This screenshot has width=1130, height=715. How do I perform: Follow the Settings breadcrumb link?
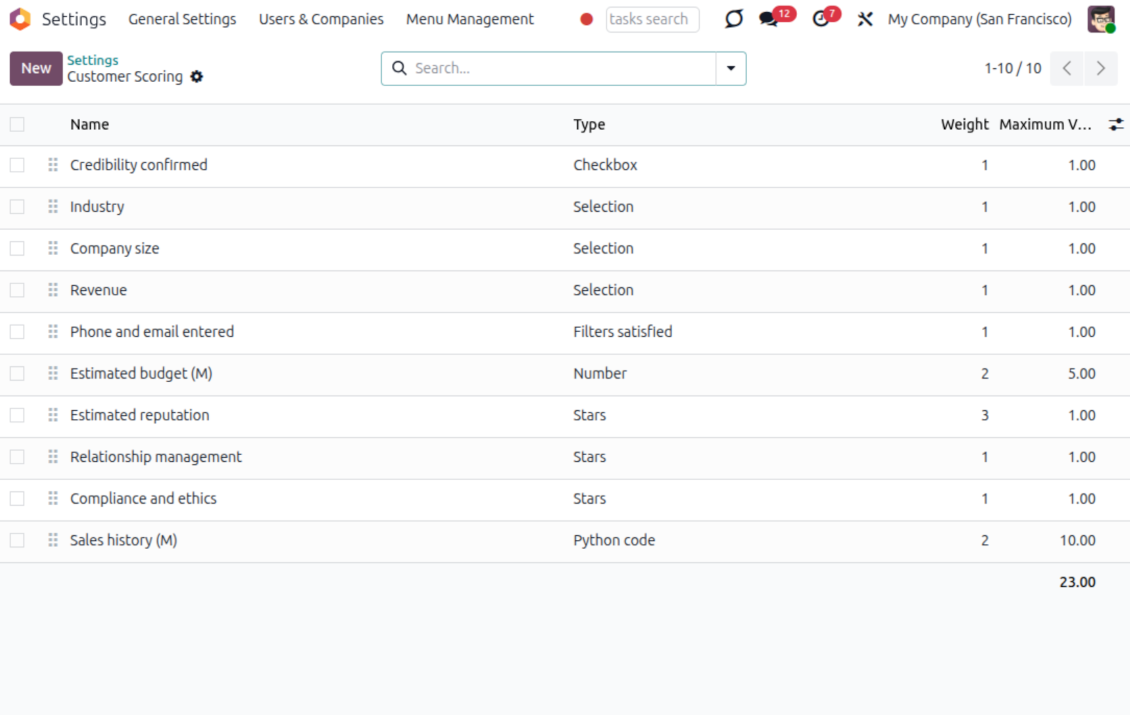point(93,60)
